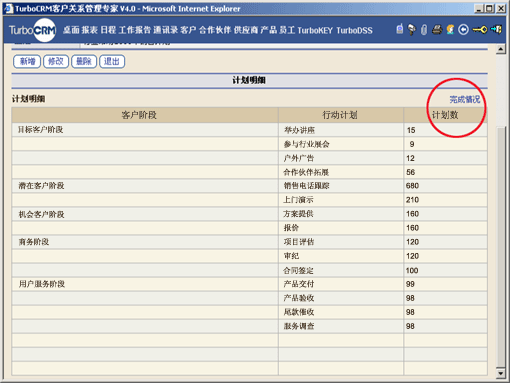Open the 完成情况 link

[x=465, y=99]
